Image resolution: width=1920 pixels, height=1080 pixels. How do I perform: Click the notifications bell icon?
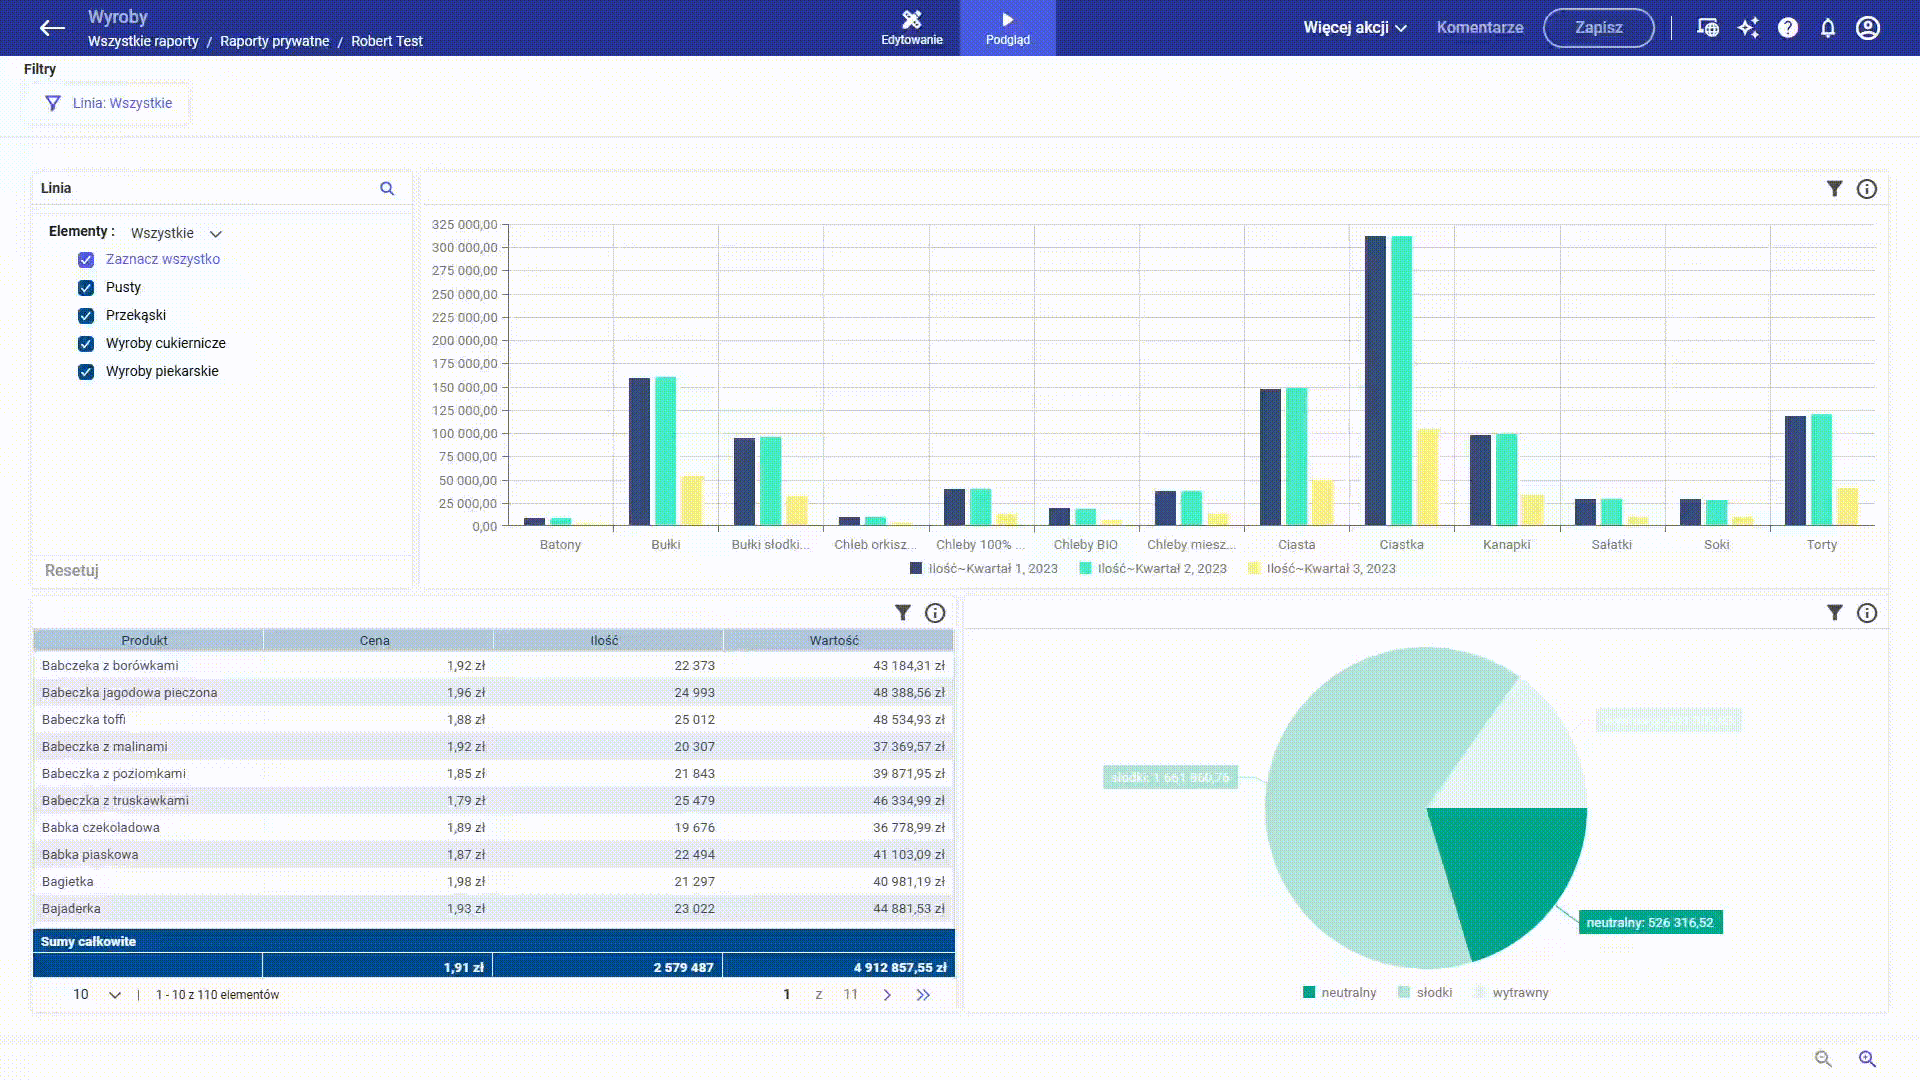(x=1828, y=27)
